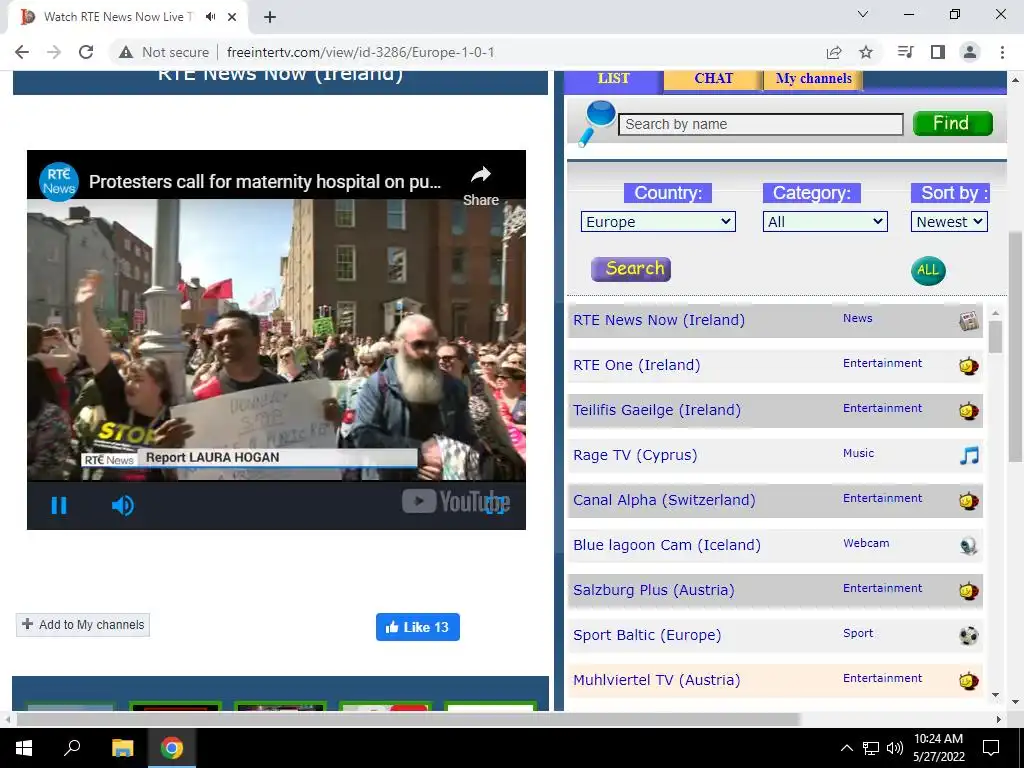Open Sort by dropdown set to Newest

tap(950, 221)
